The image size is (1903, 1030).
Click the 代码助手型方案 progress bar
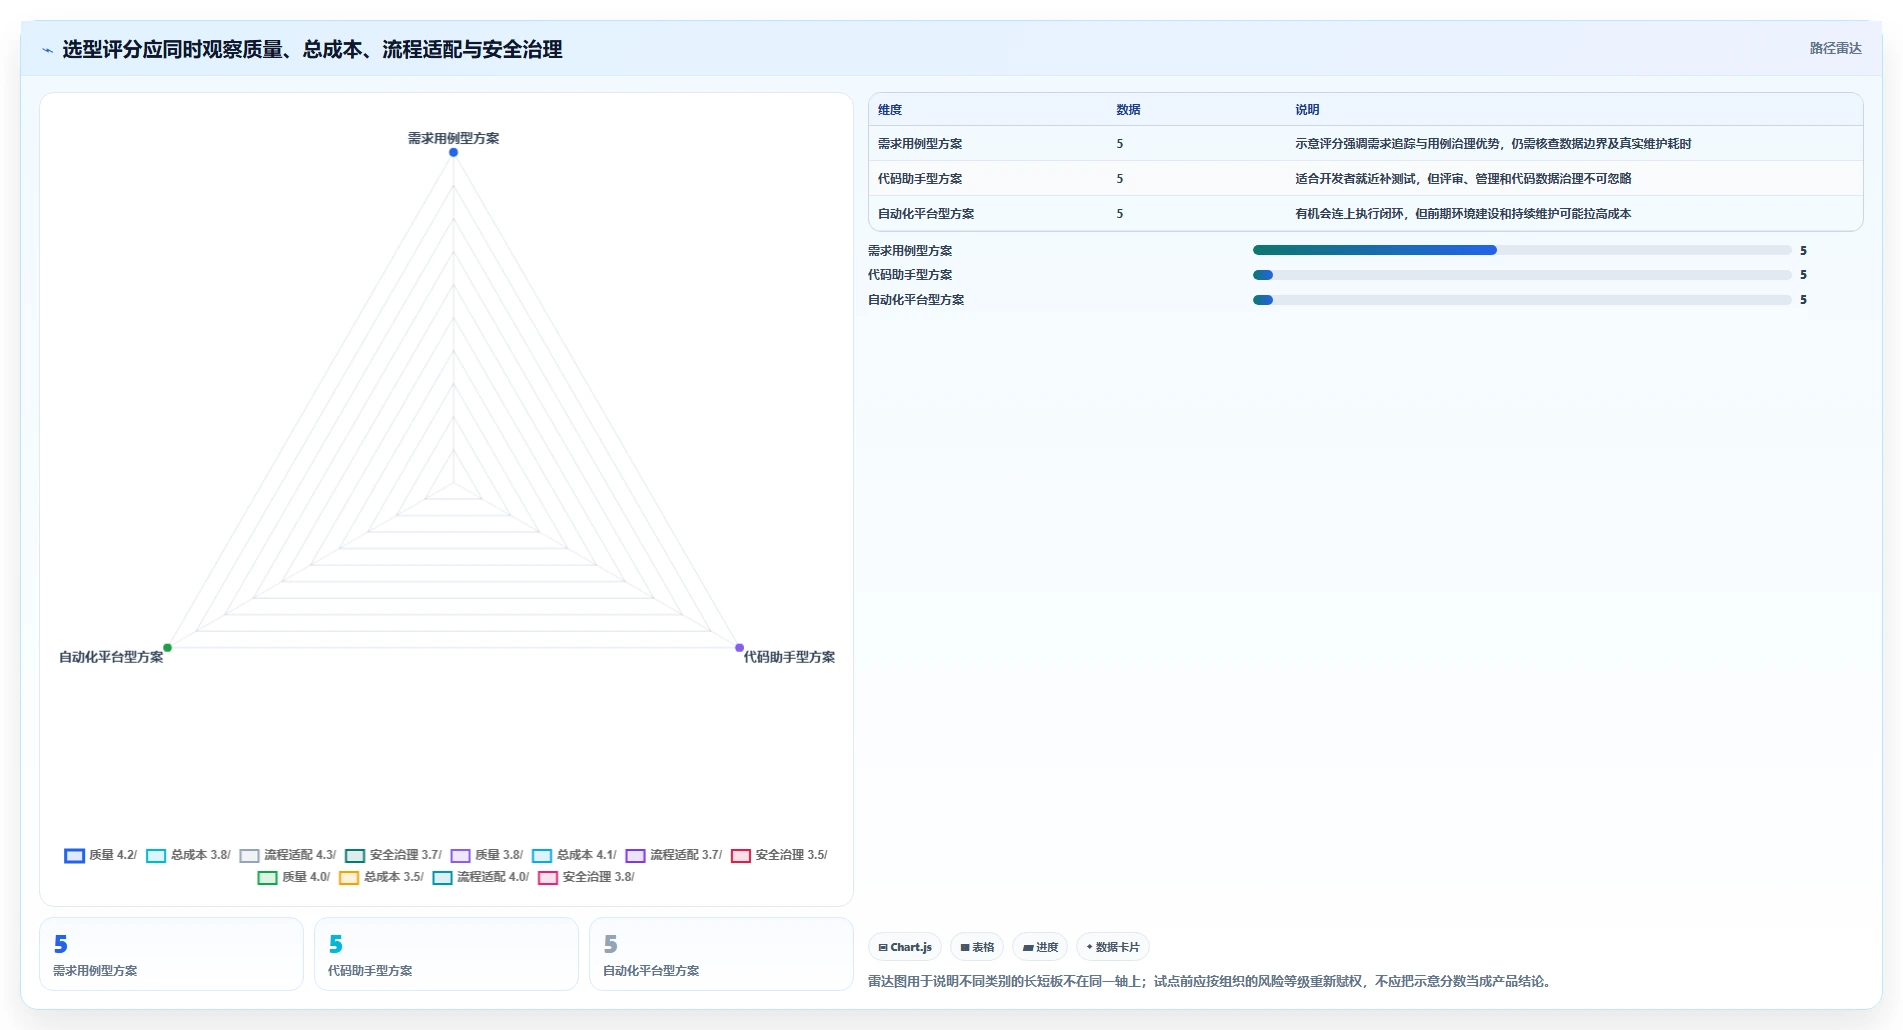1522,275
